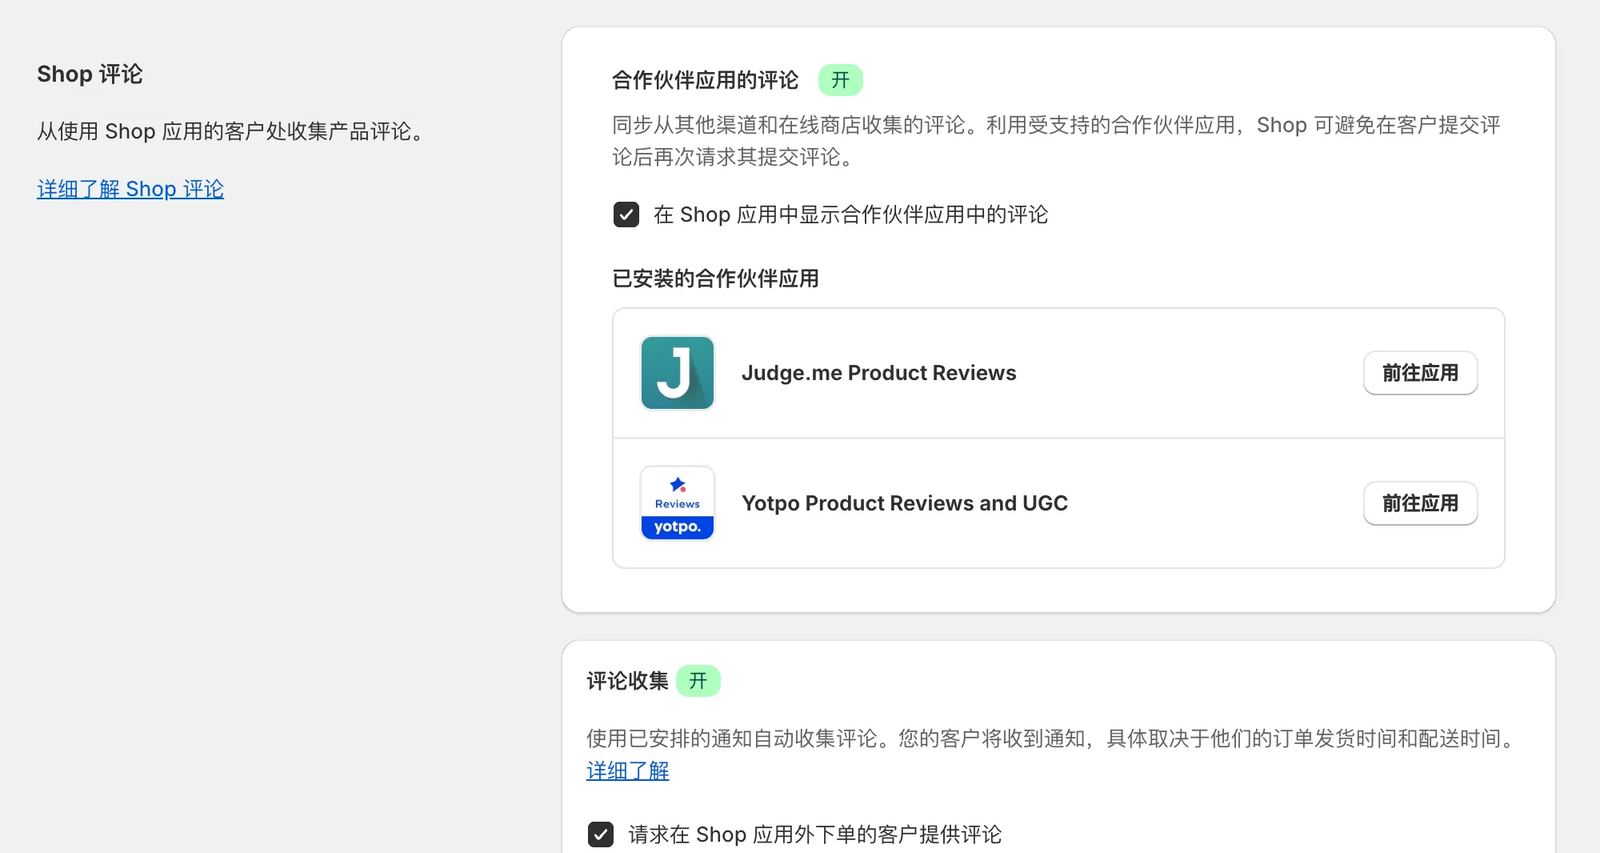
Task: Click the 开 badge beside 合作伙伴应用的评论
Action: click(x=840, y=80)
